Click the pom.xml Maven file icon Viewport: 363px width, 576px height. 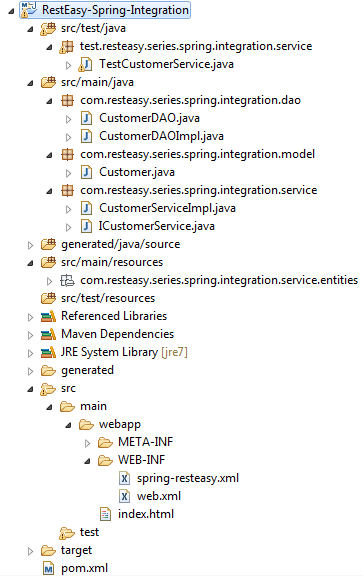(48, 569)
